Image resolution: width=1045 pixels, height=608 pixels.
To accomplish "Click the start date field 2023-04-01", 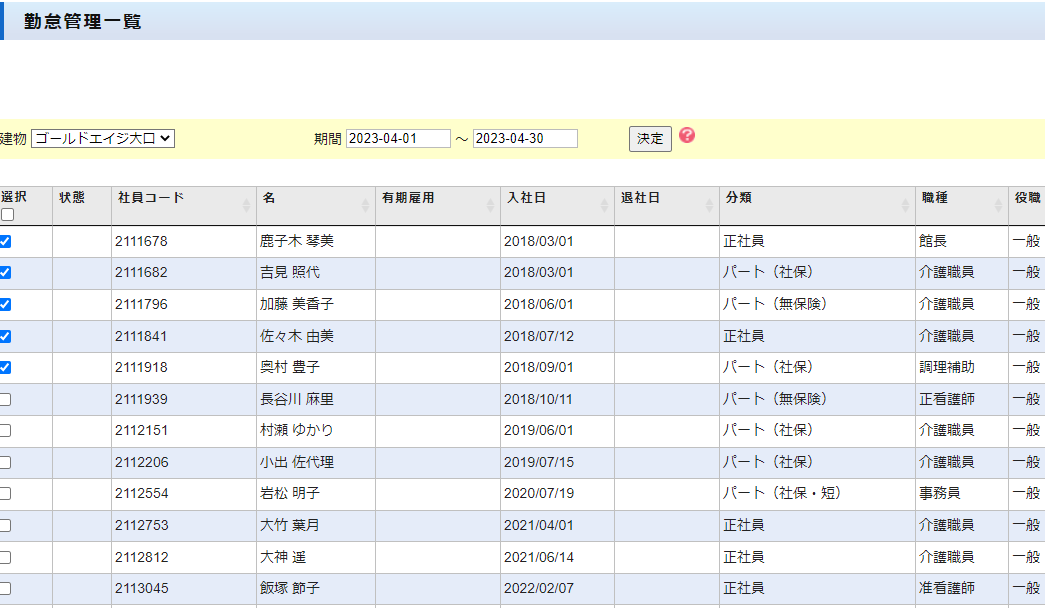I will coord(398,139).
